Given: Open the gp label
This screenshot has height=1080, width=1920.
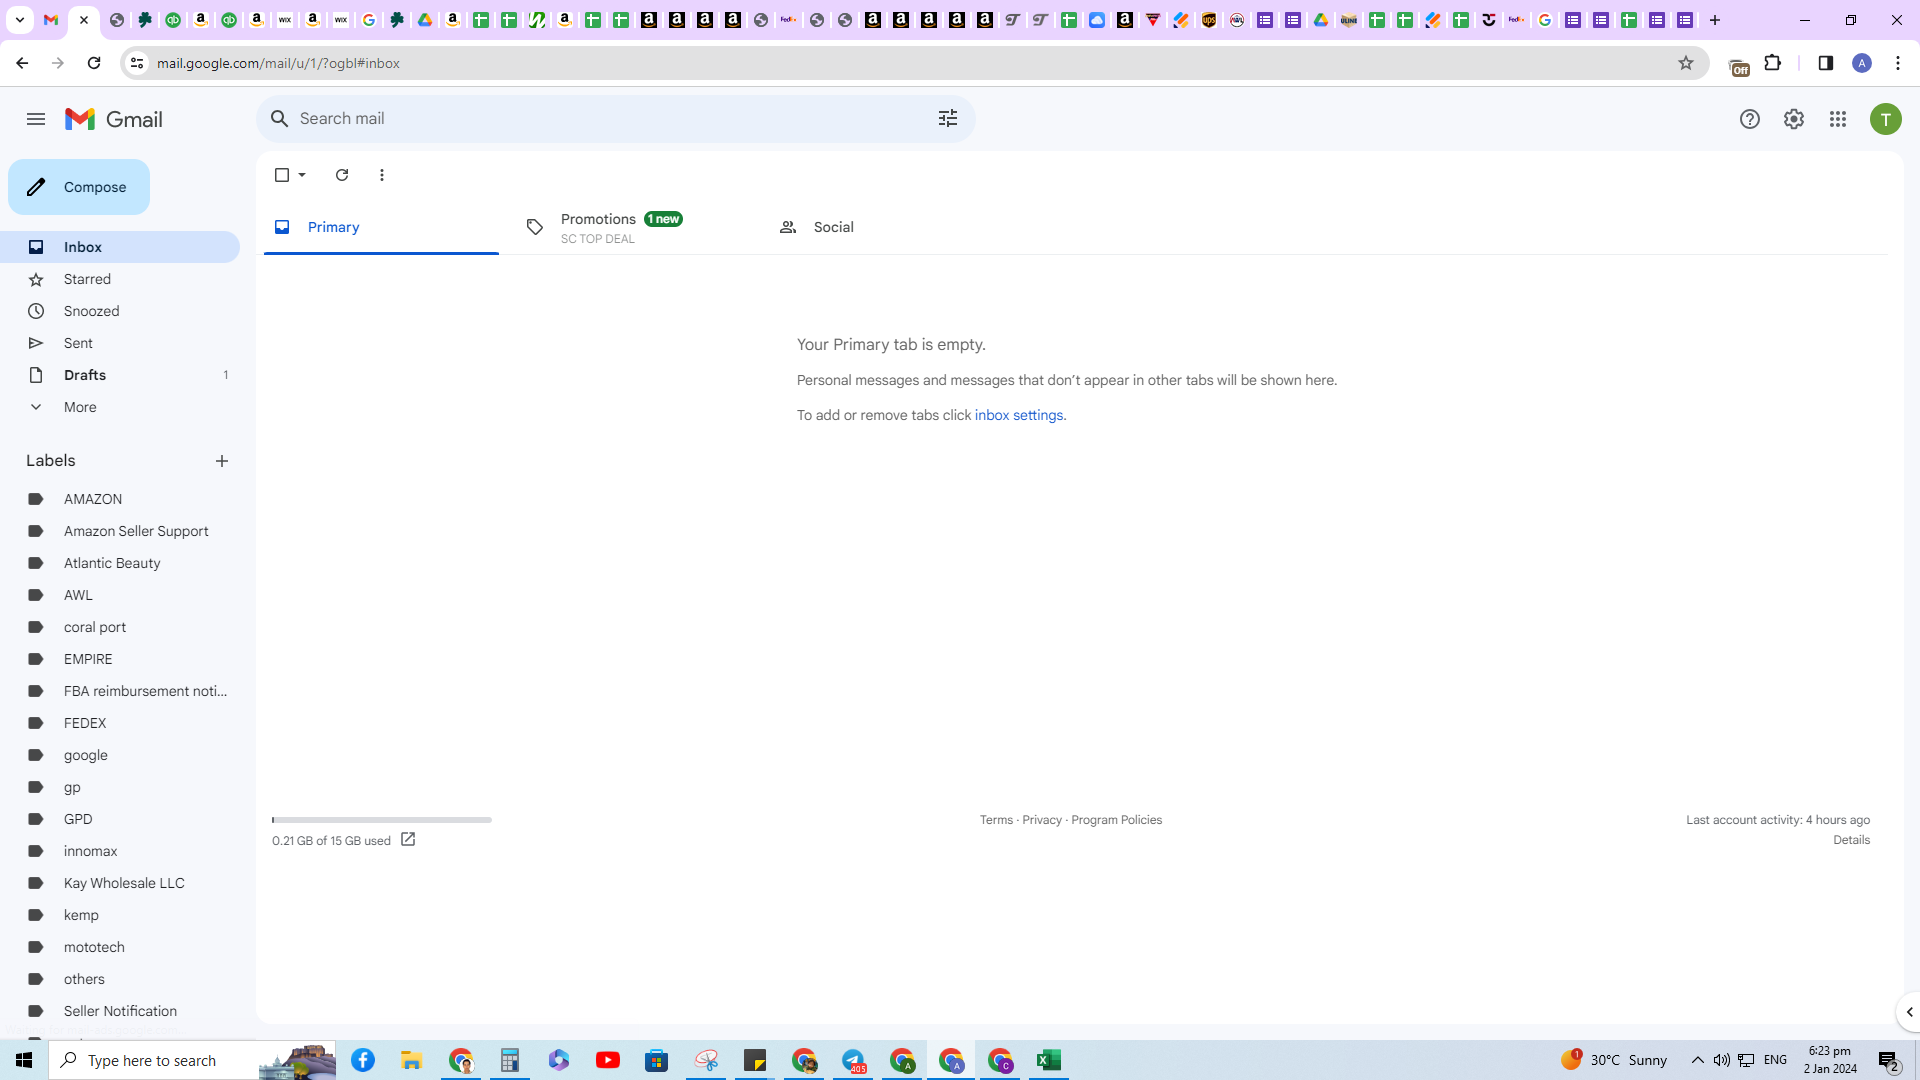Looking at the screenshot, I should 120,787.
